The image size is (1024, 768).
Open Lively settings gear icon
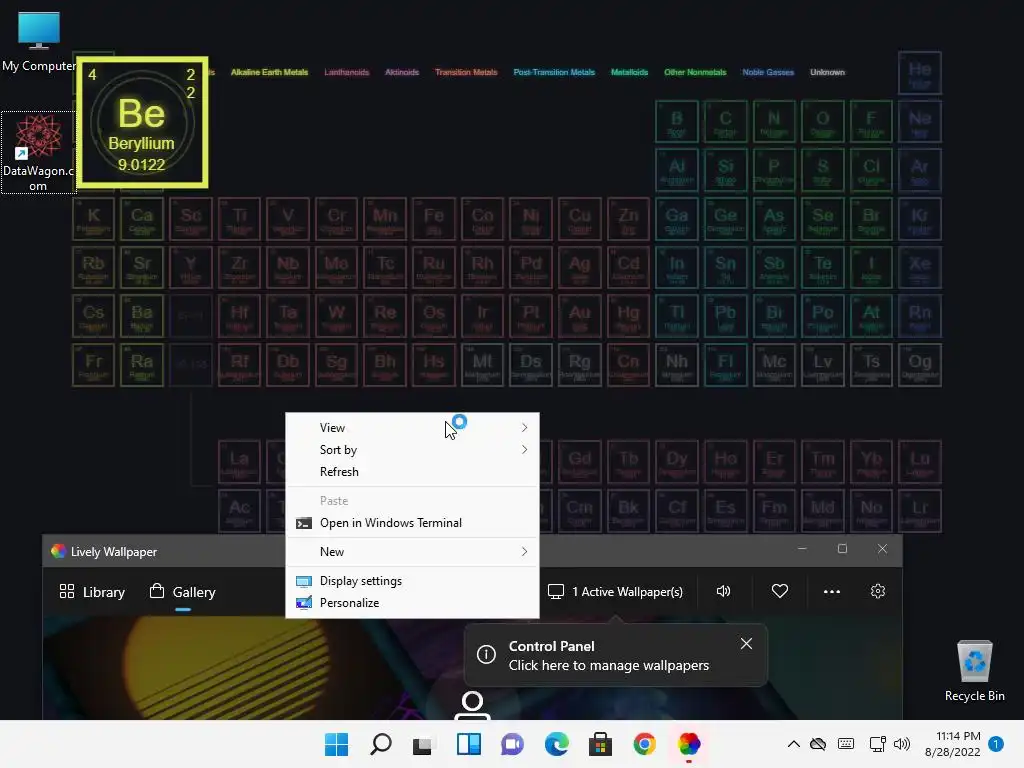coord(878,592)
